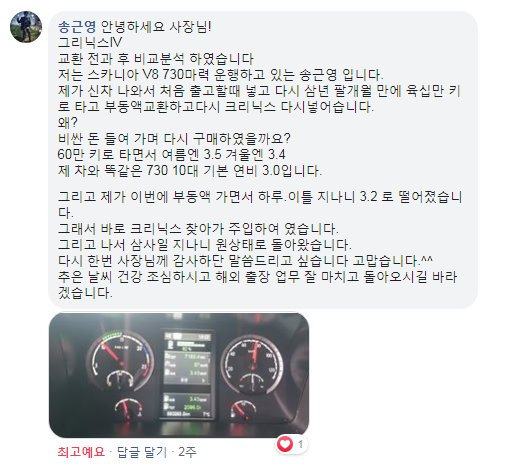Open 송근영's round profile picture

(x=26, y=27)
